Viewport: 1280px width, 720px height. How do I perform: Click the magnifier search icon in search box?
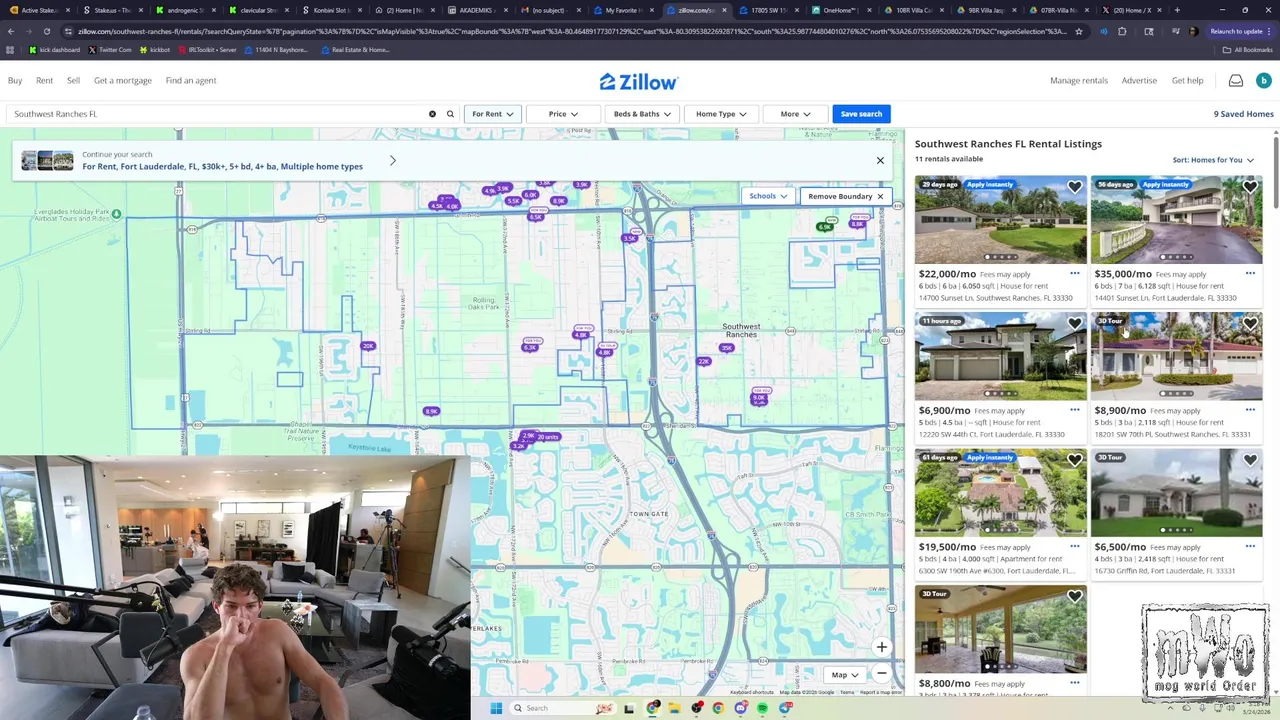click(x=450, y=114)
